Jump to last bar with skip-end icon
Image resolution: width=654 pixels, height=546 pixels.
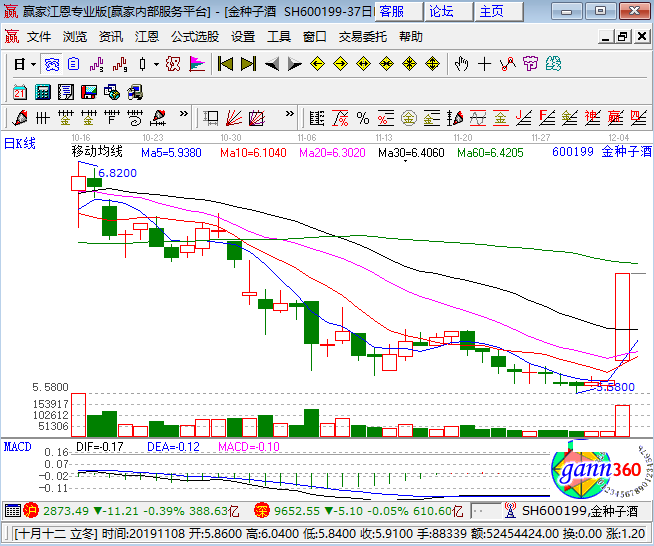(249, 64)
